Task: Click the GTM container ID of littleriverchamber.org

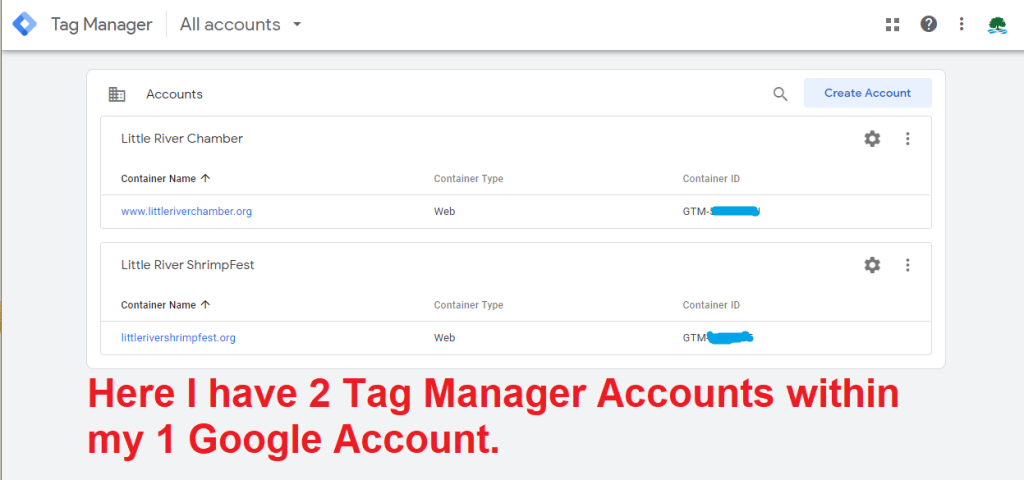Action: pyautogui.click(x=722, y=211)
